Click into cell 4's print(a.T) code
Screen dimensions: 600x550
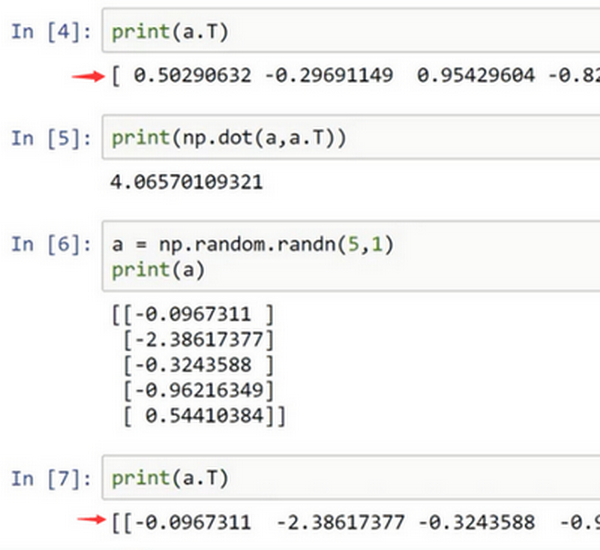pos(170,32)
